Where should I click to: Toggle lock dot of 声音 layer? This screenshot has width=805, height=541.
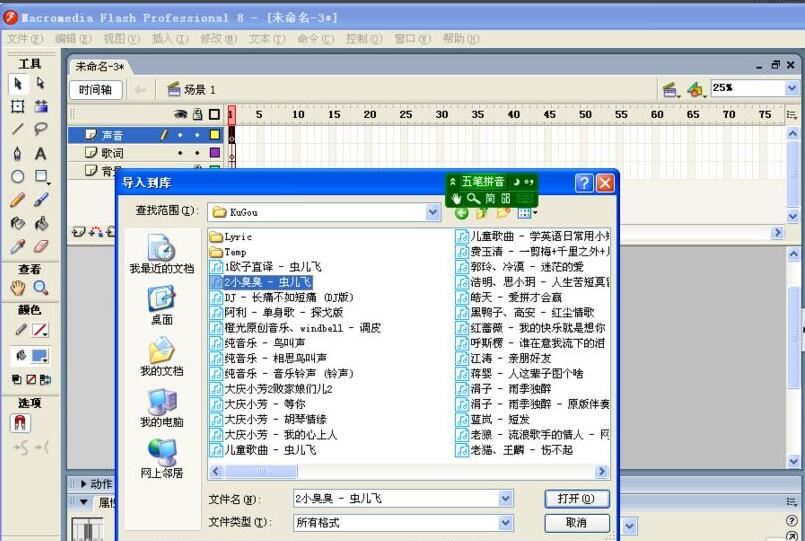[x=198, y=135]
